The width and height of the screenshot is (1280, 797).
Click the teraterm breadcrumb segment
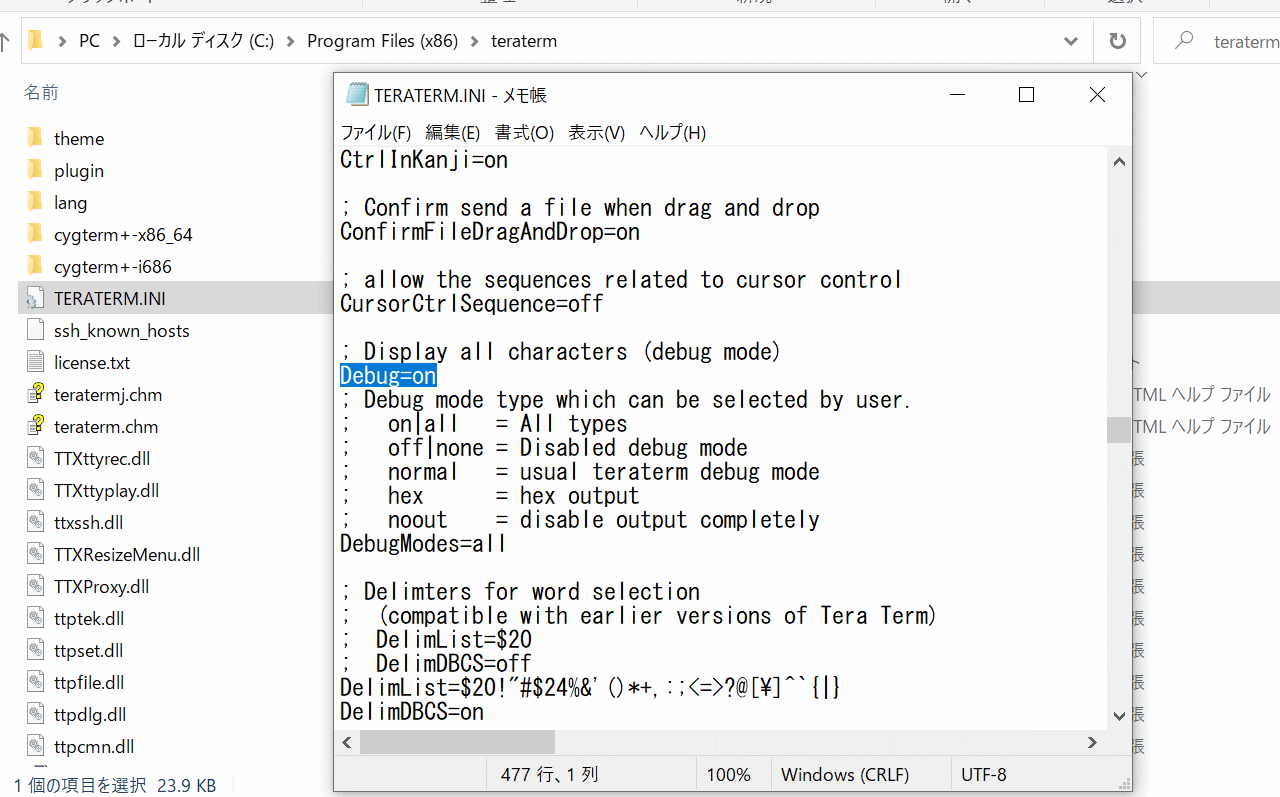click(524, 41)
